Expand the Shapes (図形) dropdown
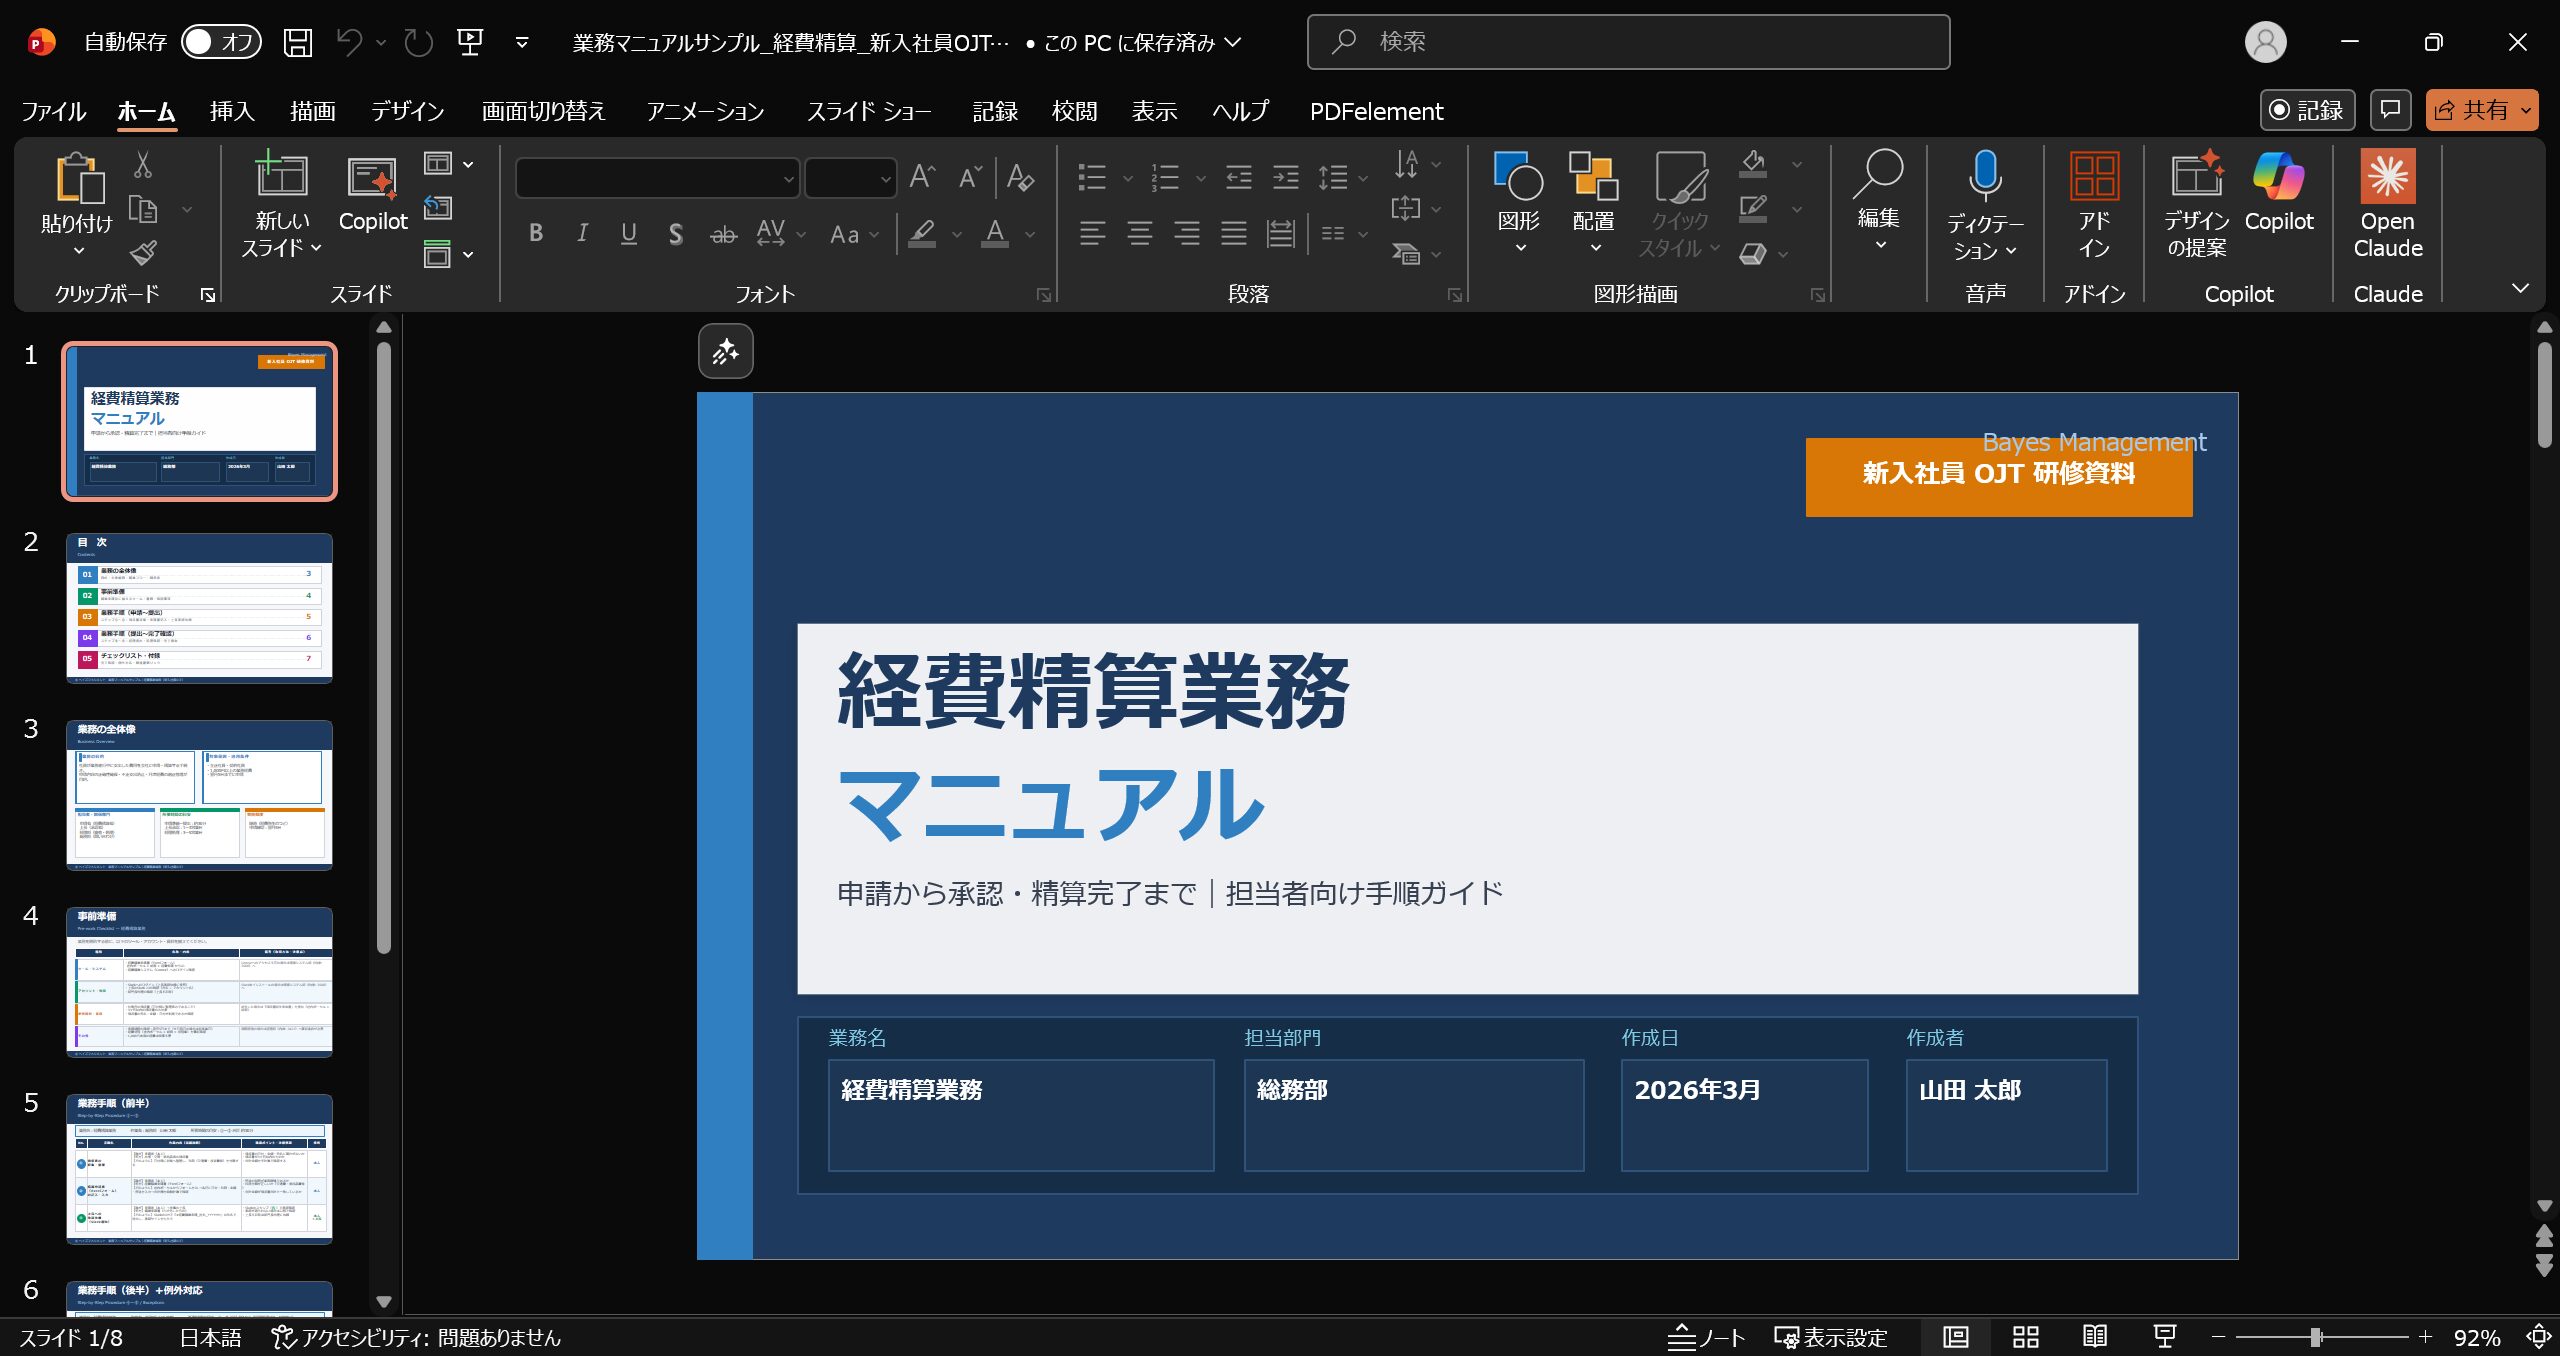 [1520, 248]
